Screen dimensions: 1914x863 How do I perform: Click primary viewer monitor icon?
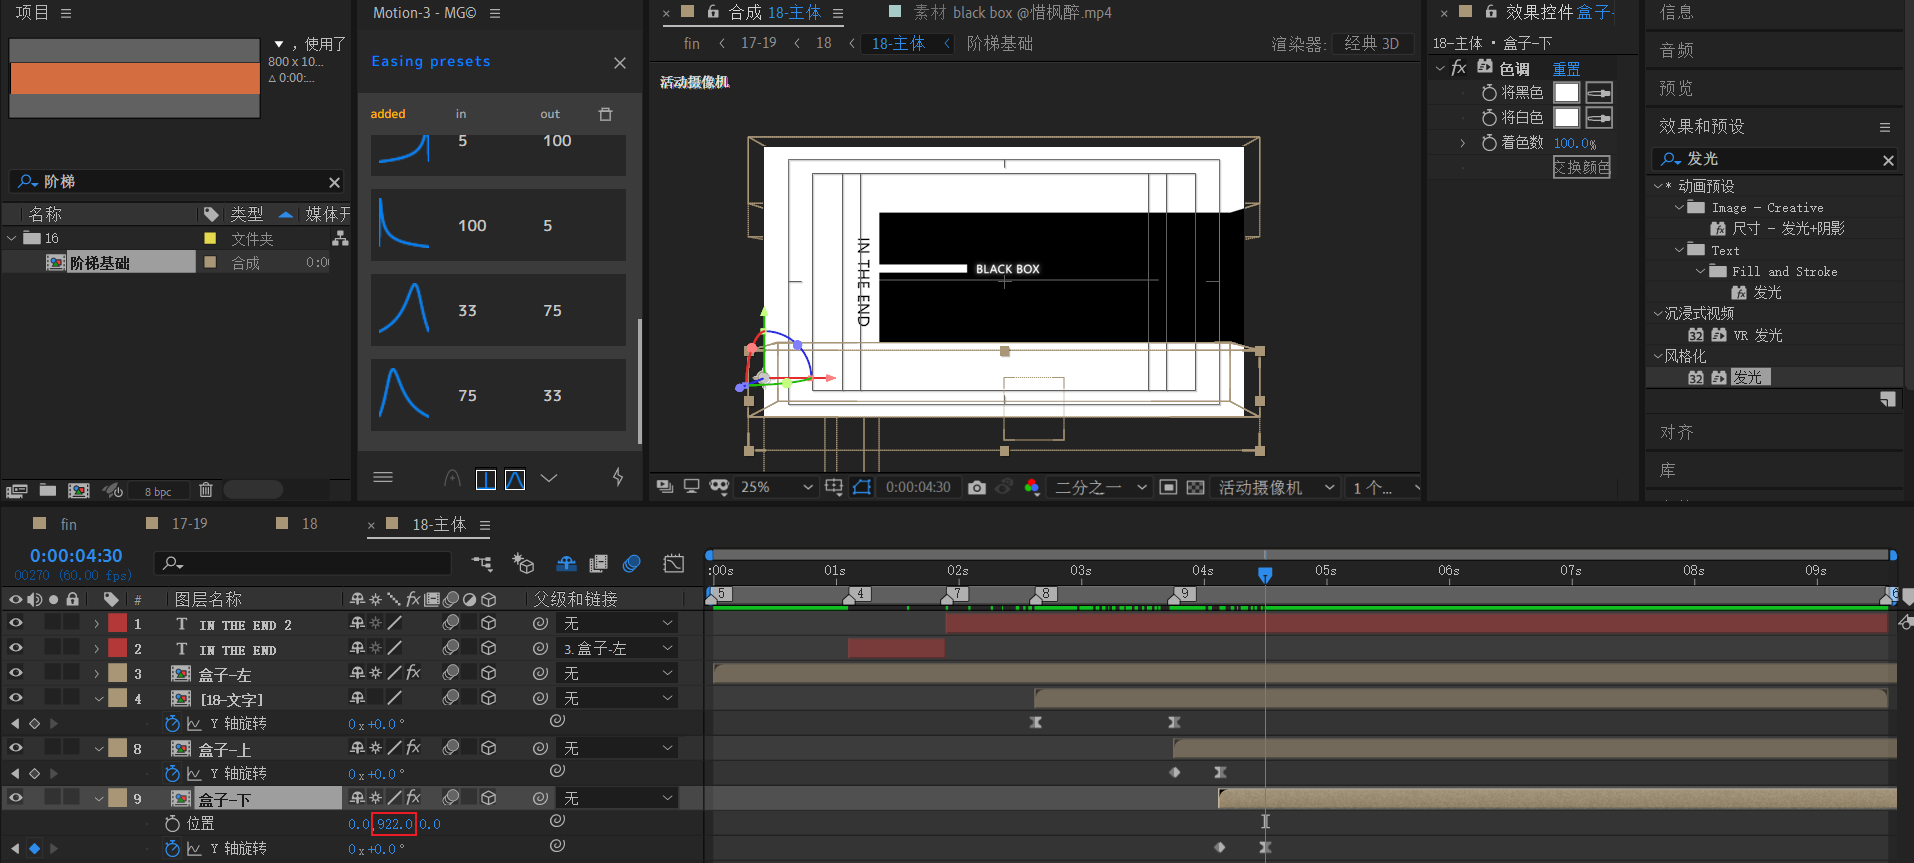click(691, 487)
